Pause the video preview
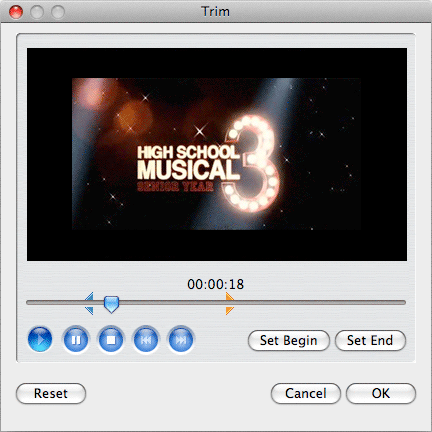Screen dimensions: 432x432 76,340
